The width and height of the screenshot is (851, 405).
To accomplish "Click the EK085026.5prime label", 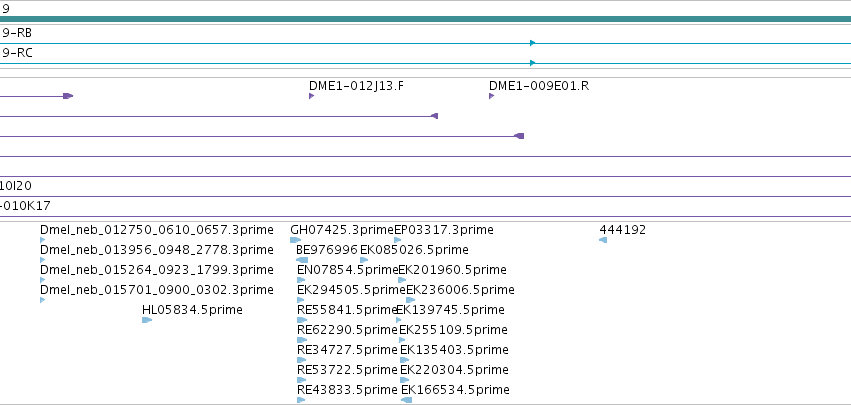I will tap(414, 250).
